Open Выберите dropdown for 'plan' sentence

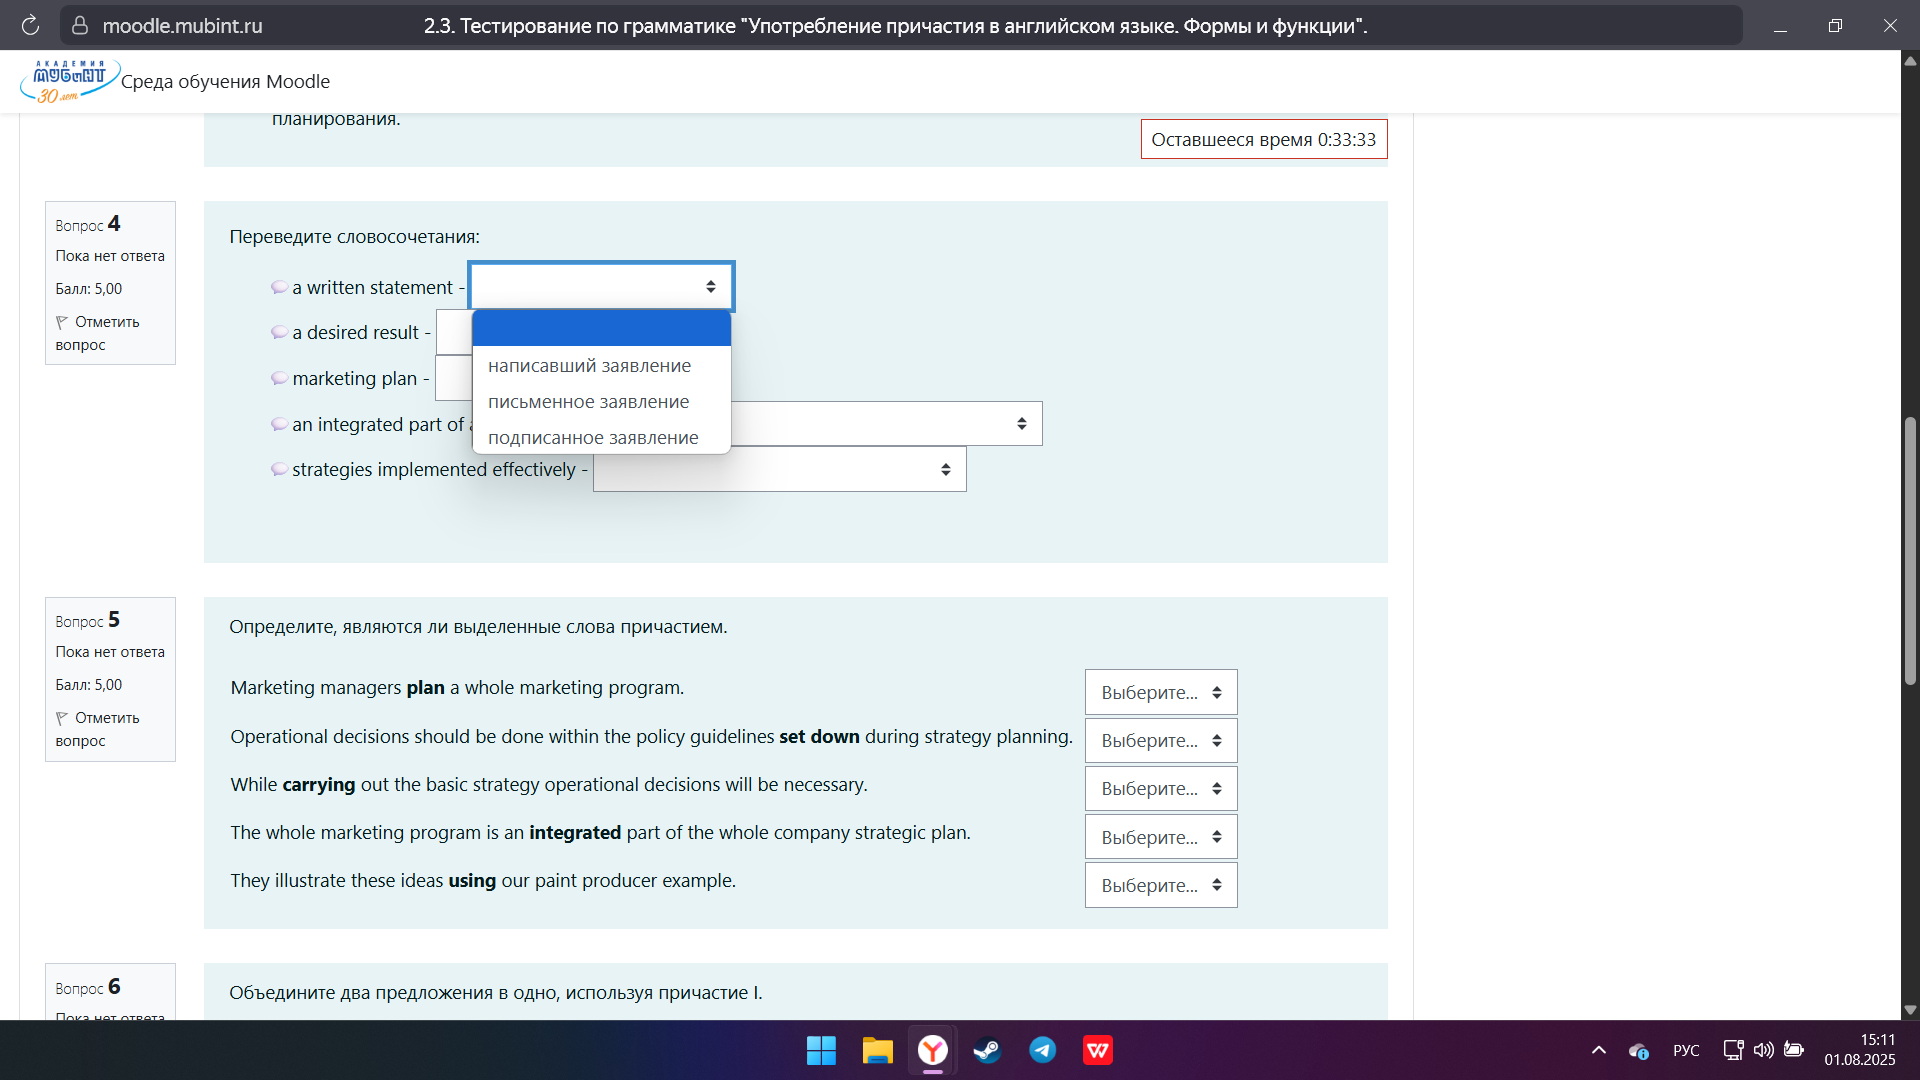tap(1160, 692)
